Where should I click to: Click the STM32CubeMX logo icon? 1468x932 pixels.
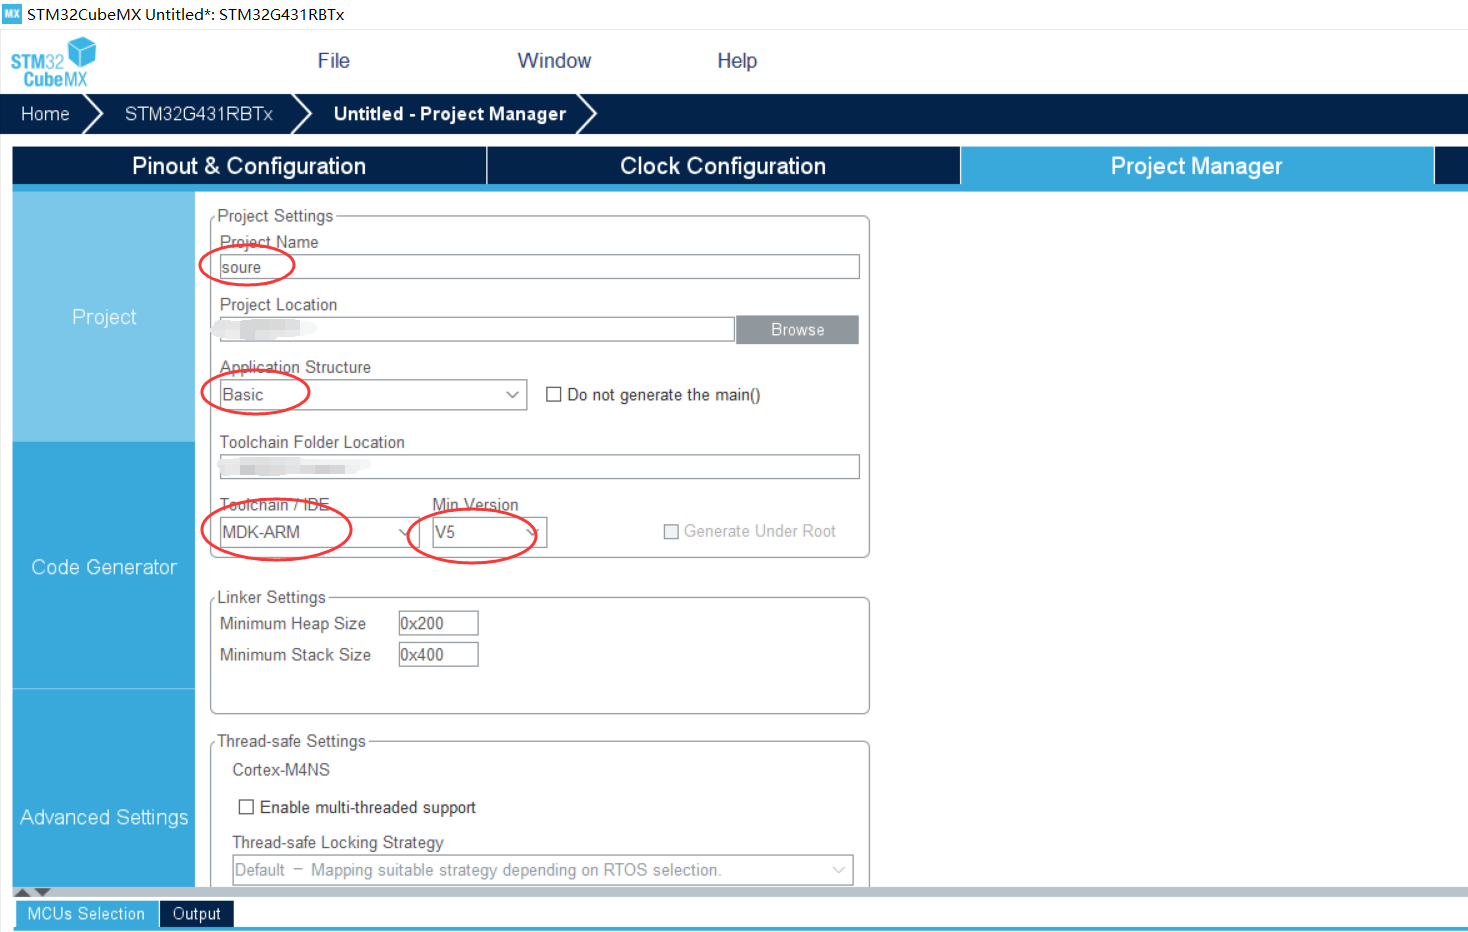pos(53,63)
